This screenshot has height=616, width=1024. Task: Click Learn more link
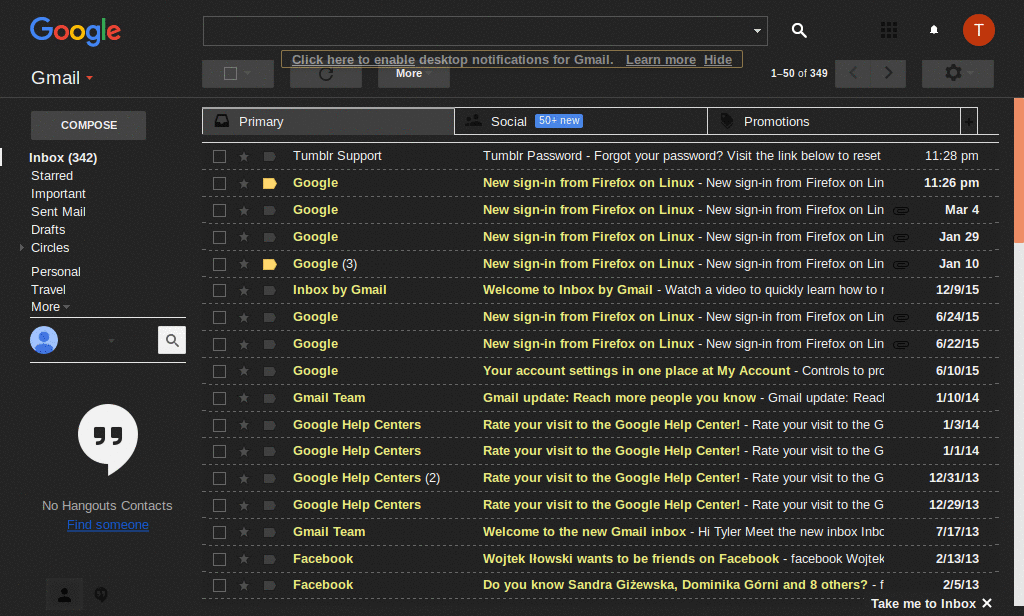(x=661, y=59)
